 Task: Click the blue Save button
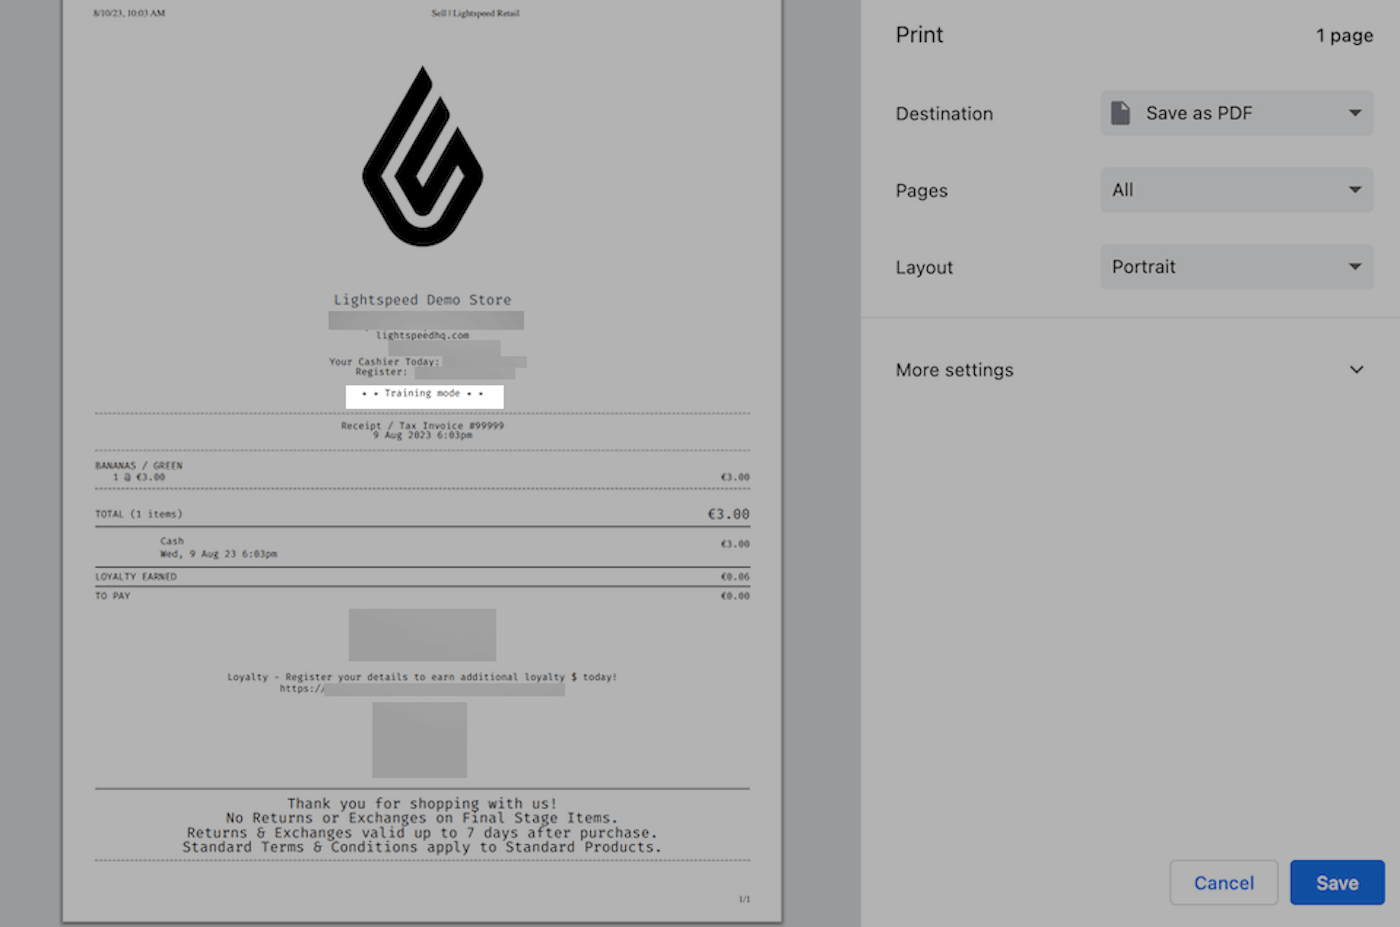coord(1336,883)
